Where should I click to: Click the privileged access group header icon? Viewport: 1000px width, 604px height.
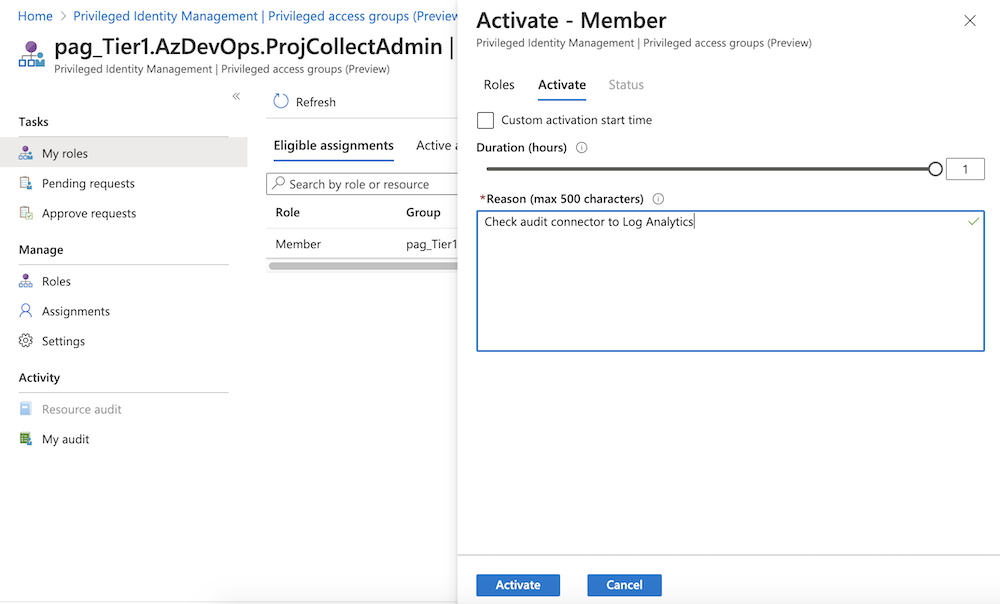tap(31, 54)
